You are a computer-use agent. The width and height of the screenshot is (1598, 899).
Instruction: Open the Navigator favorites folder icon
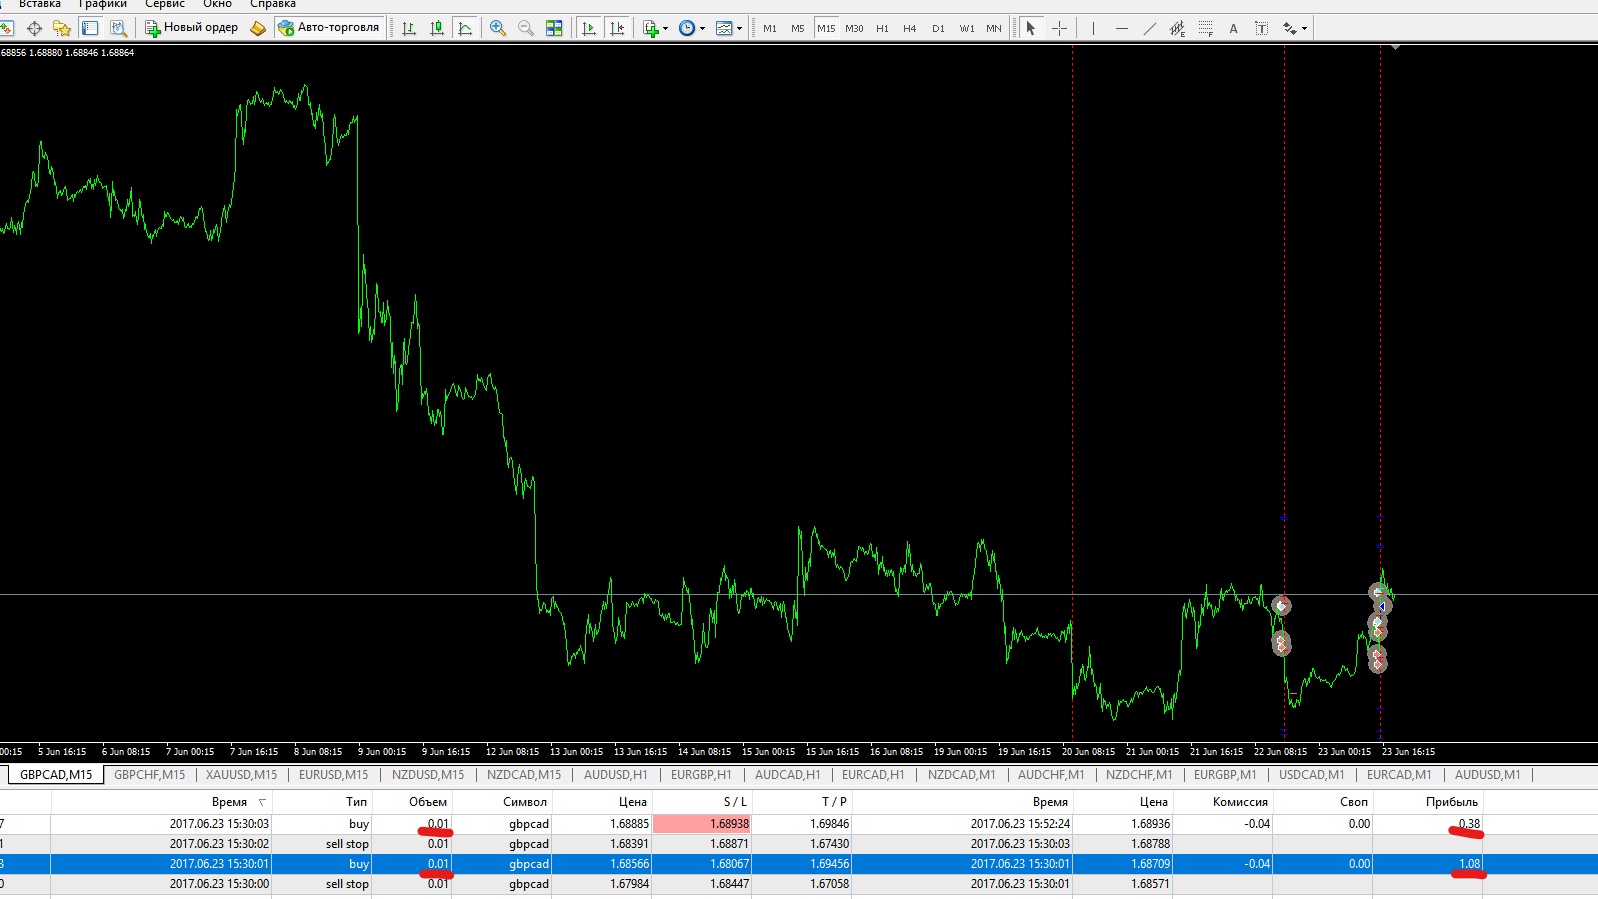point(62,28)
